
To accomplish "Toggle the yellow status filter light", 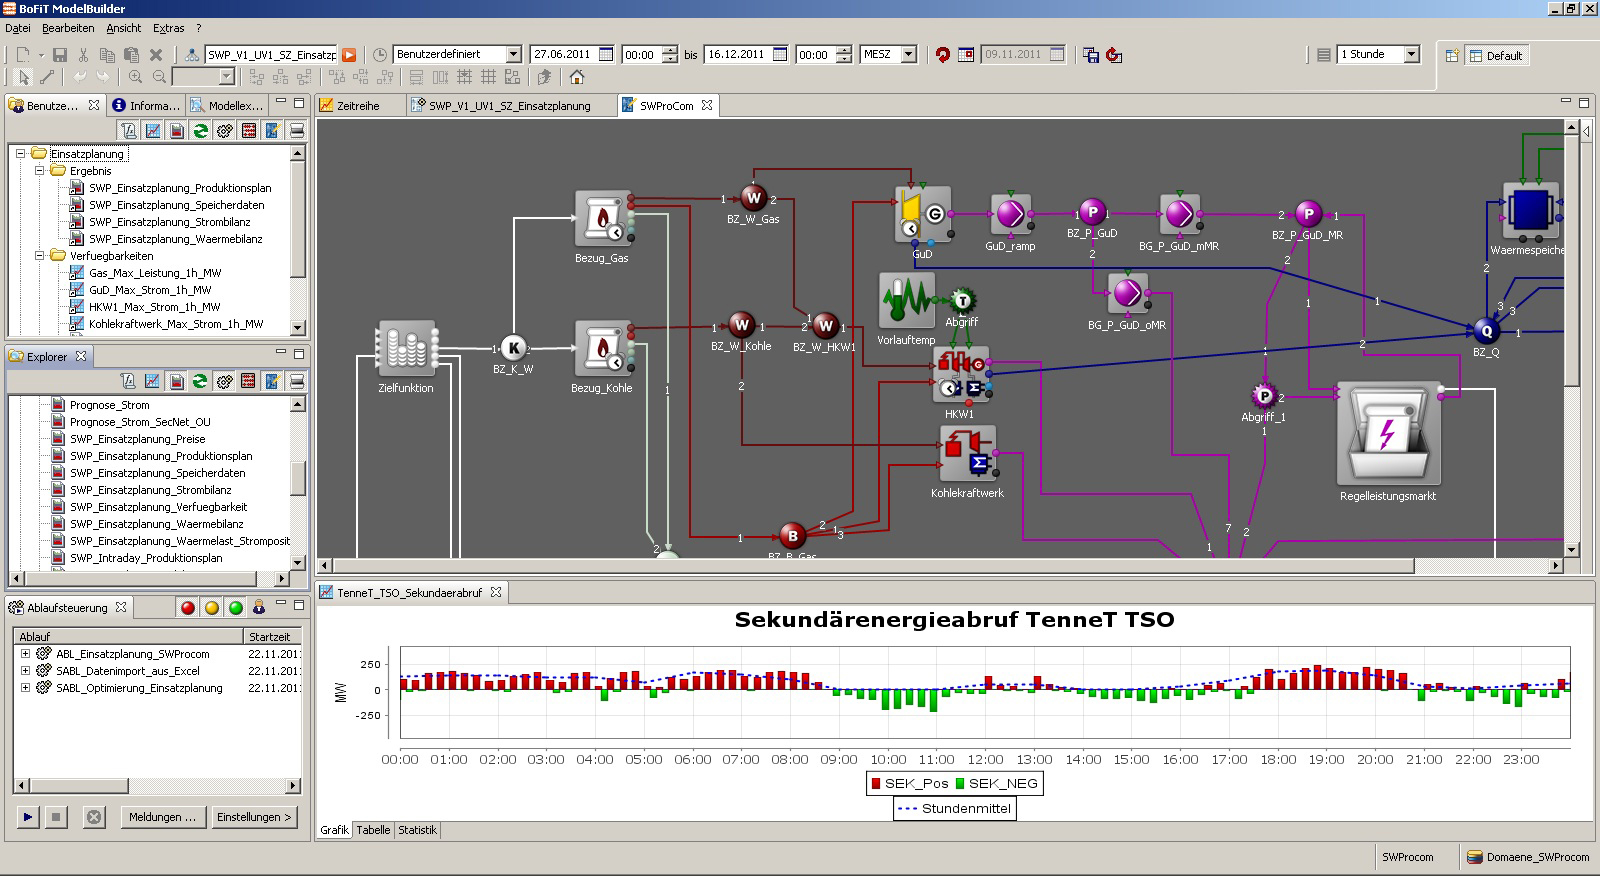I will (x=212, y=607).
